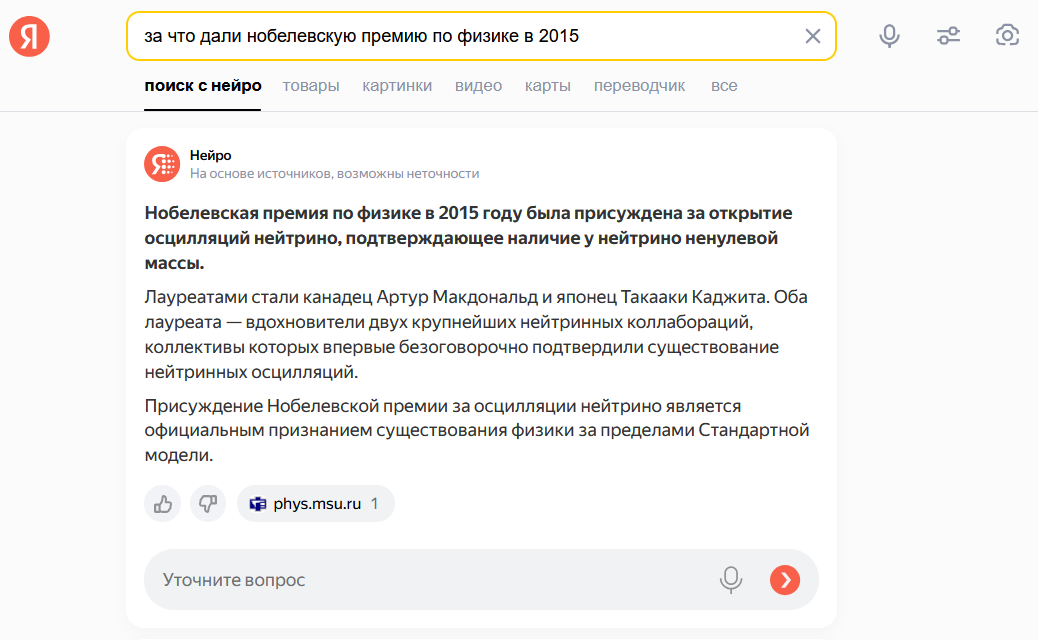Open the phys.msu.ru source link
The height and width of the screenshot is (640, 1038).
316,504
